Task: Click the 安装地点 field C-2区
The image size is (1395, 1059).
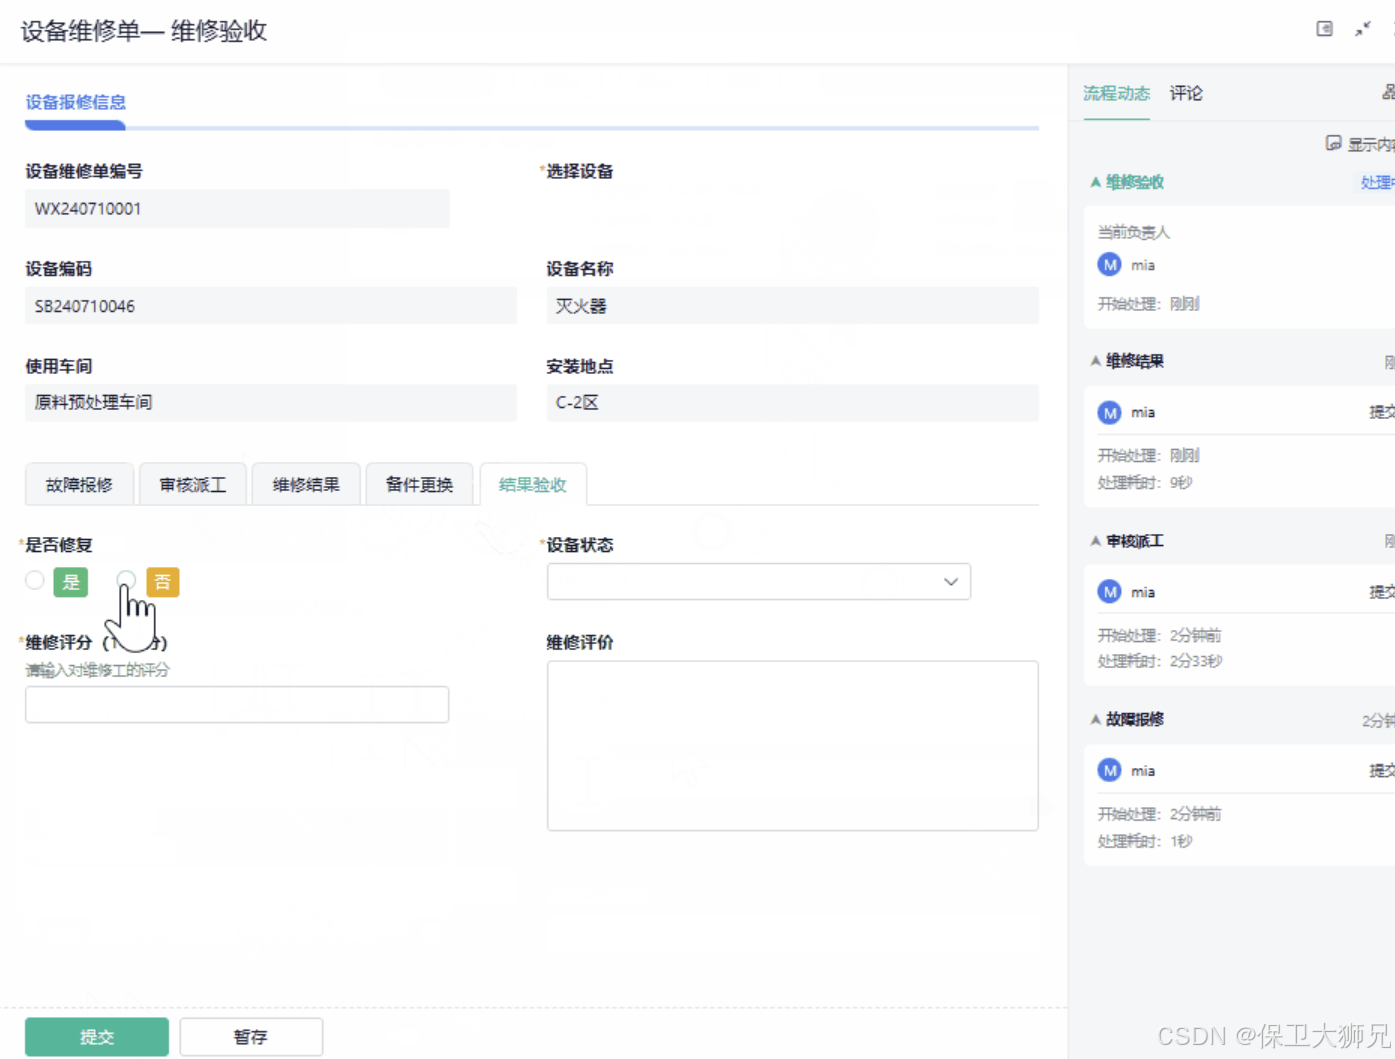Action: coord(793,403)
